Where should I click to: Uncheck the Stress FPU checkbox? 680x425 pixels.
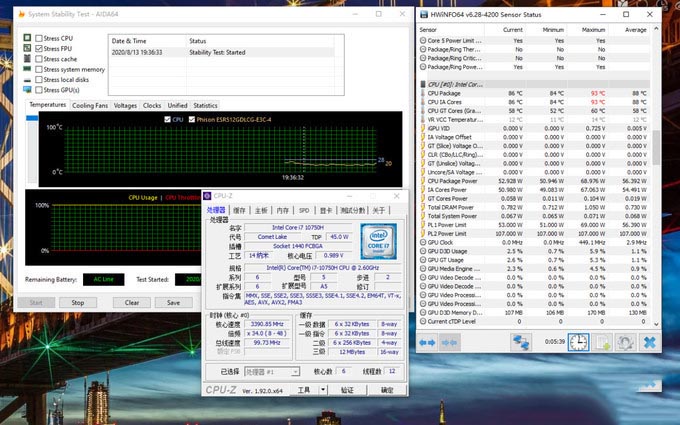coord(39,49)
